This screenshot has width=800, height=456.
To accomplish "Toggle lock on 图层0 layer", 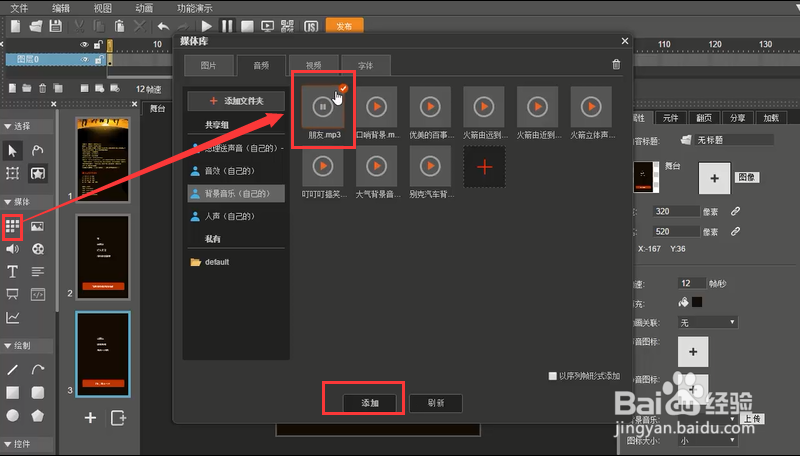I will pos(98,60).
